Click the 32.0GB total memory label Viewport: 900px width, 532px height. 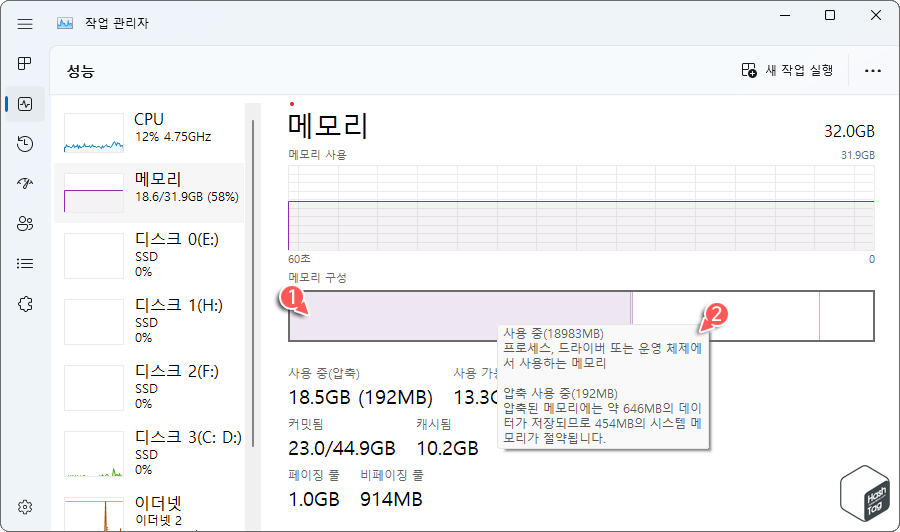point(849,131)
